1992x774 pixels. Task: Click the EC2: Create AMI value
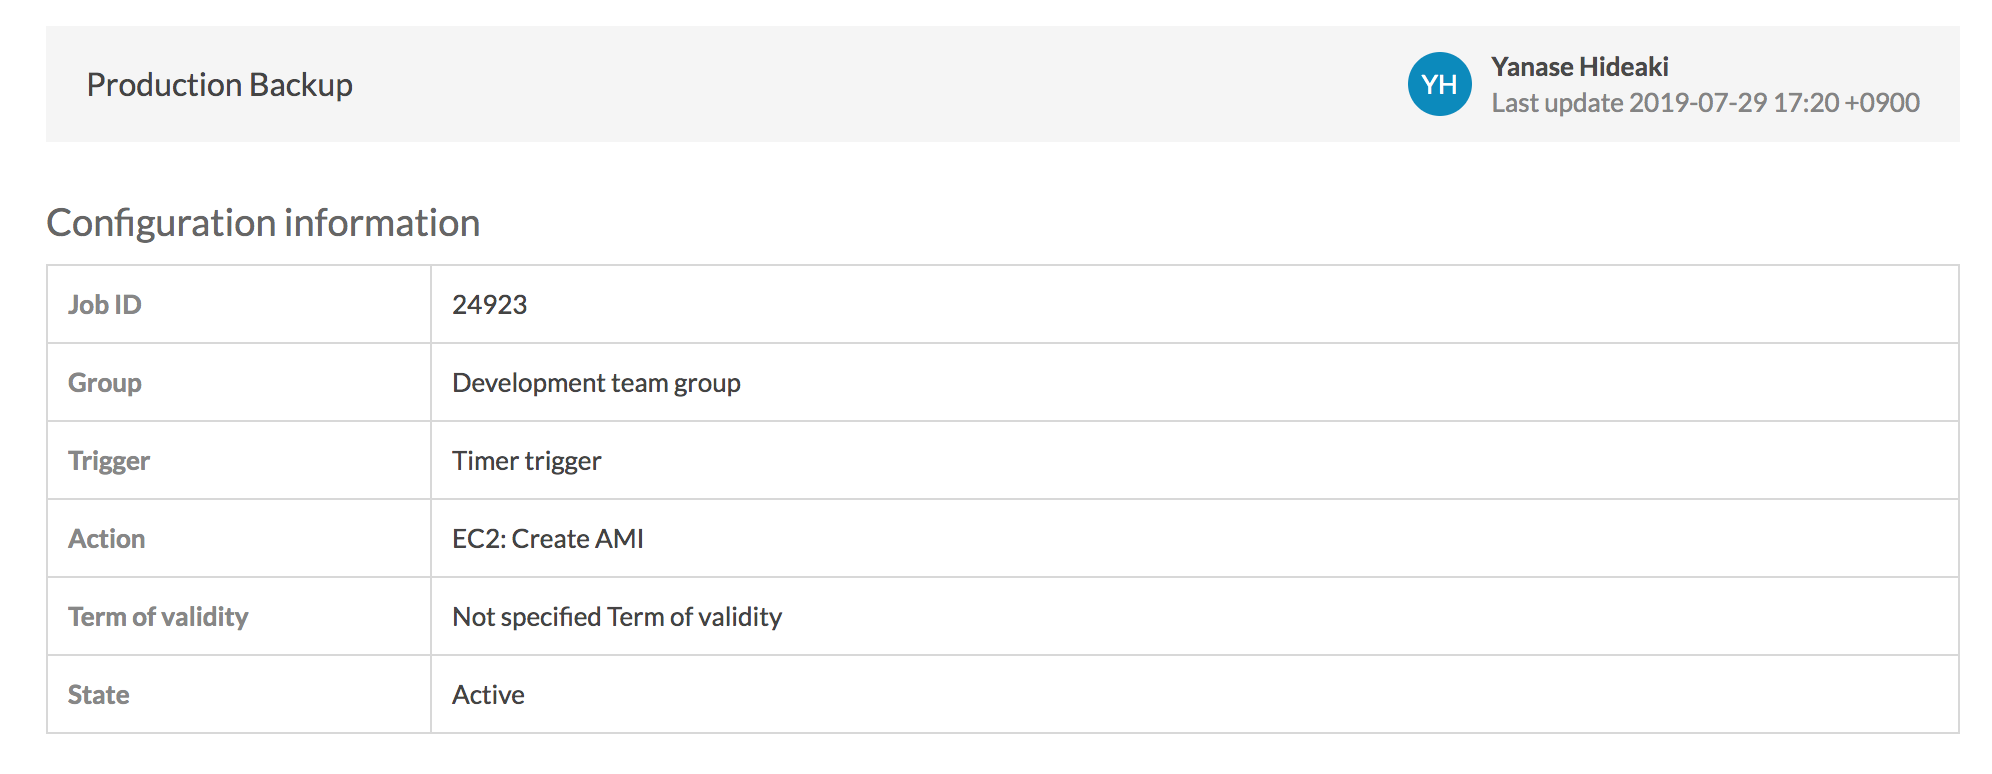(547, 539)
